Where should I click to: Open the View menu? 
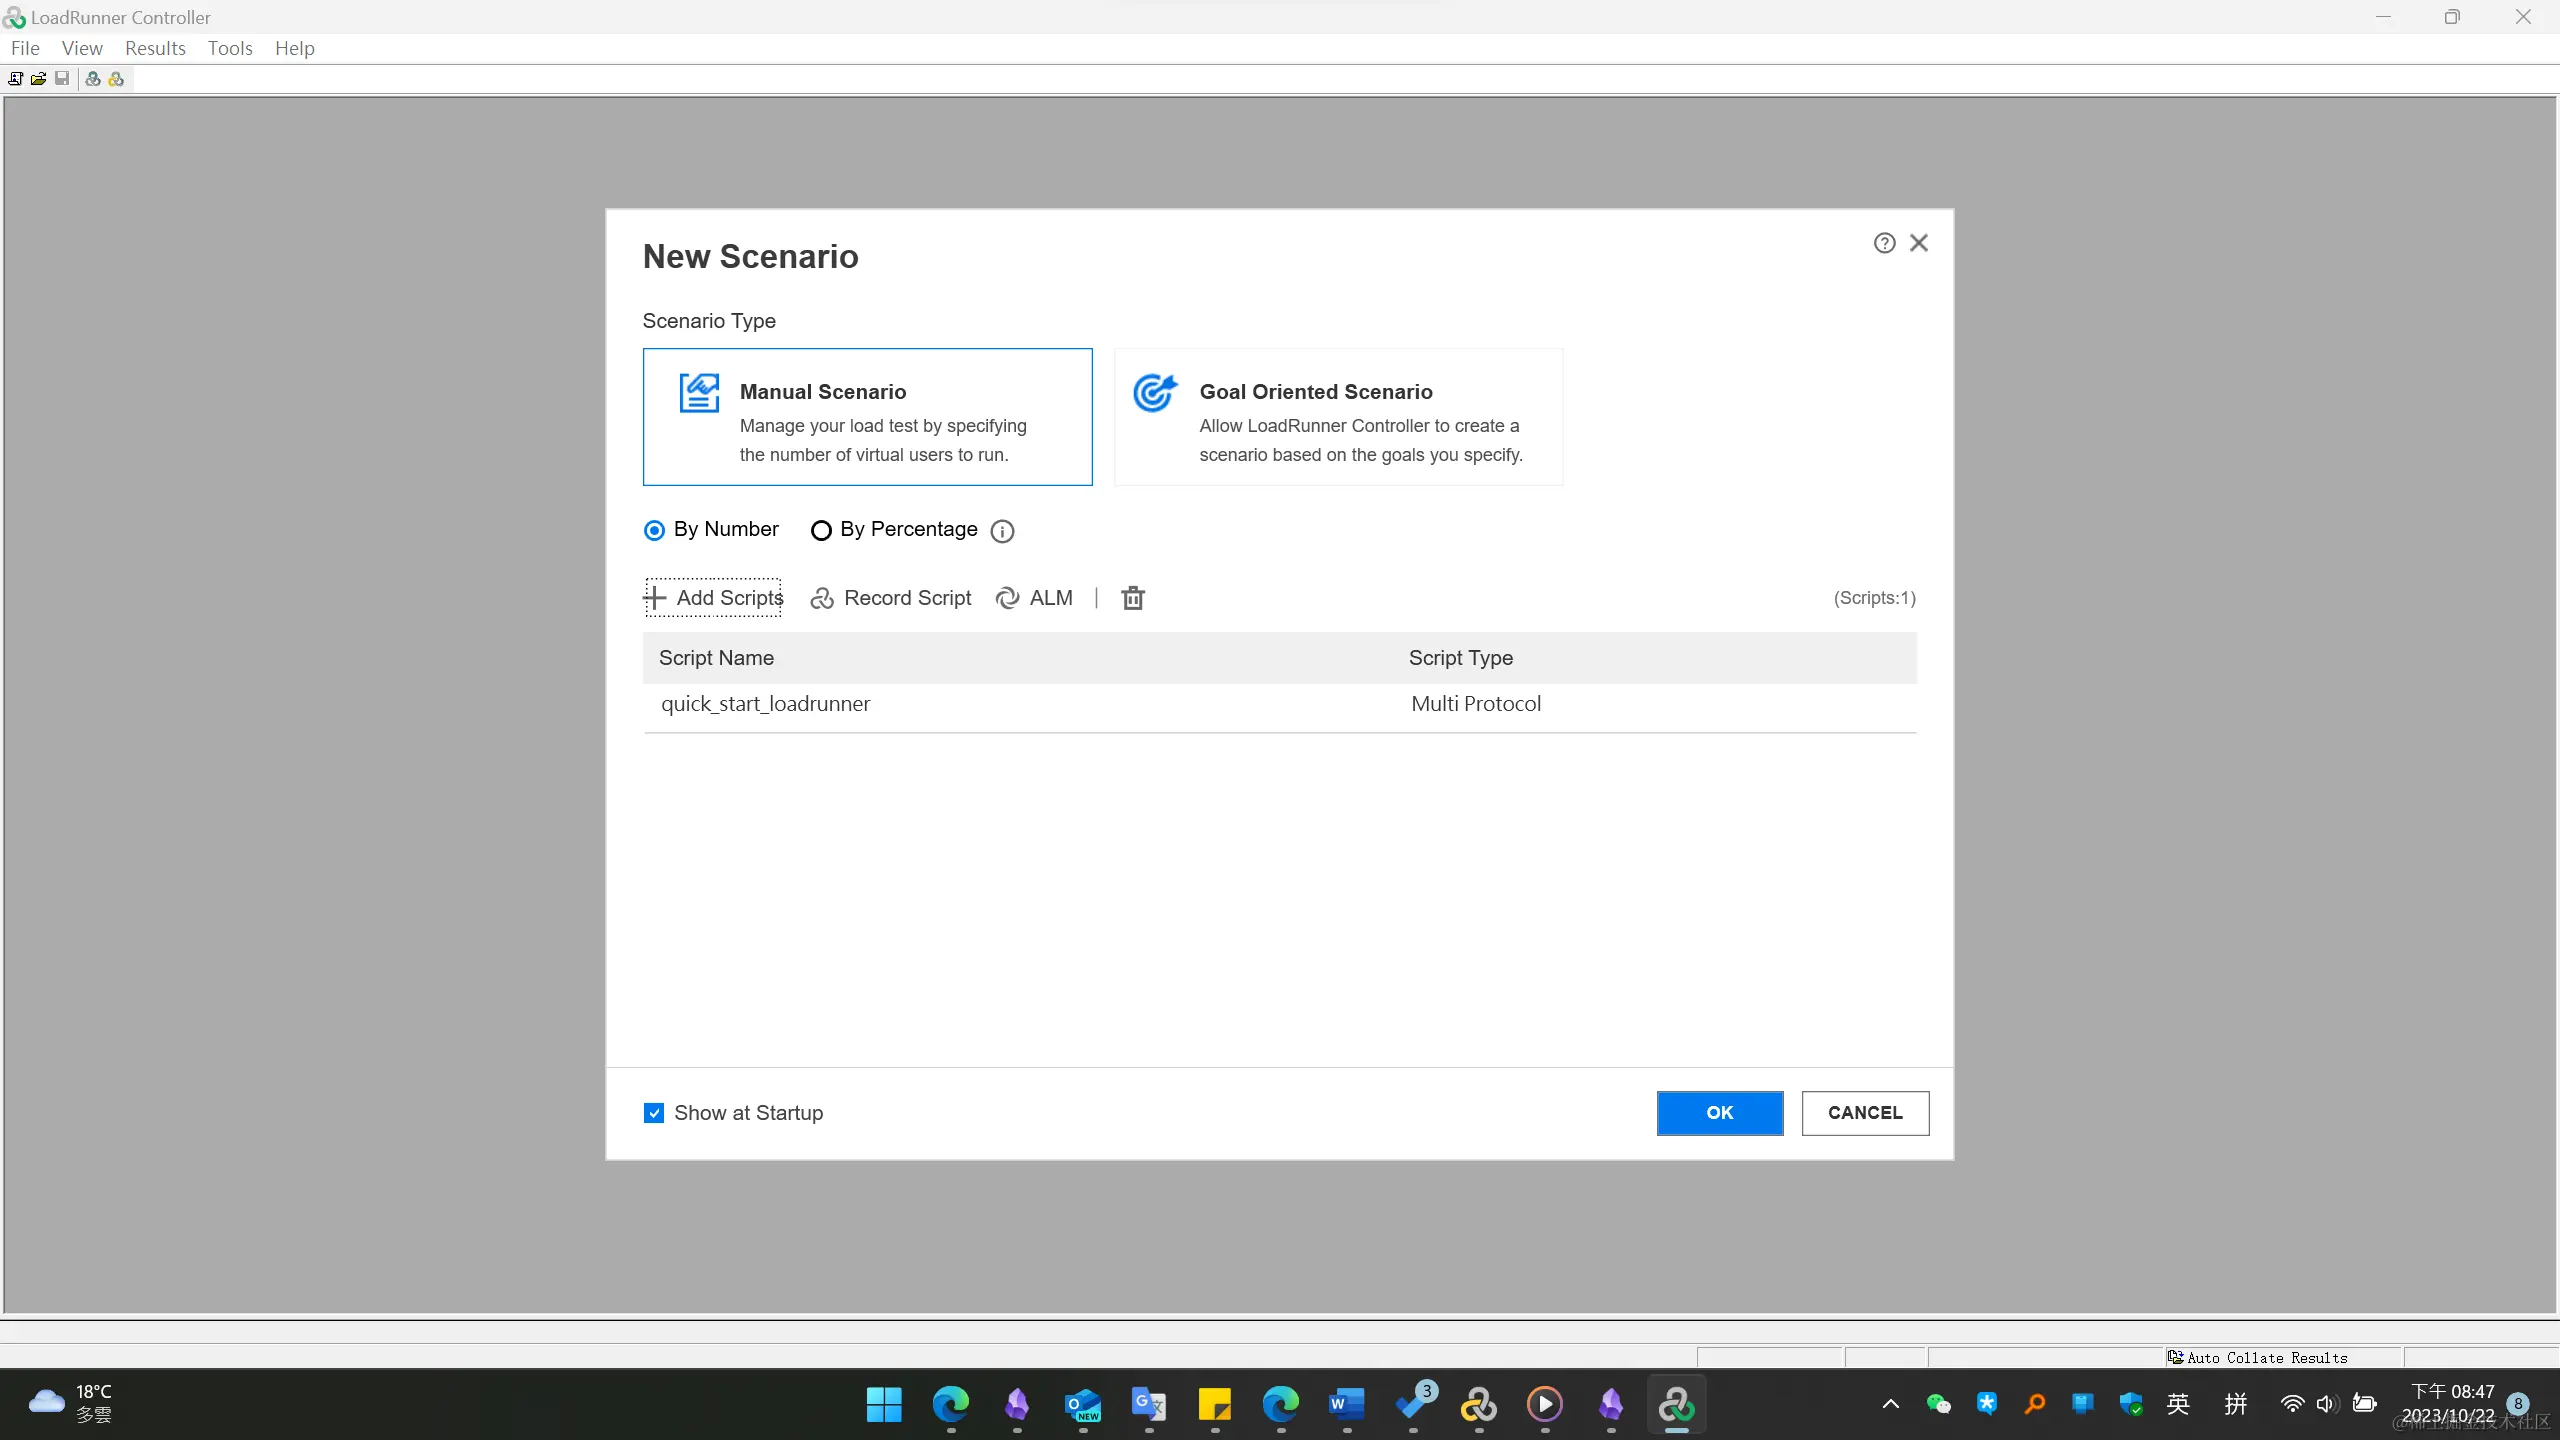coord(82,48)
